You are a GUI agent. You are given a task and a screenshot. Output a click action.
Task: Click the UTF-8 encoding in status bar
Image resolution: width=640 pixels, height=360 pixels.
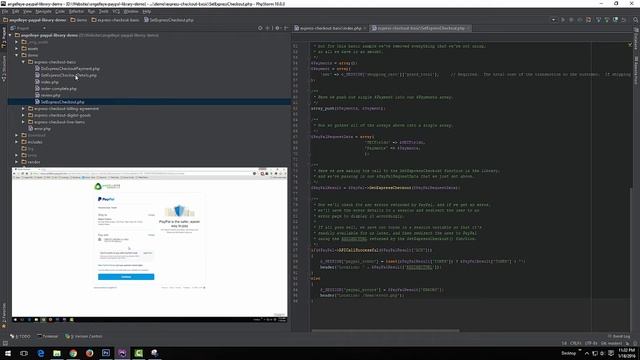coord(591,343)
